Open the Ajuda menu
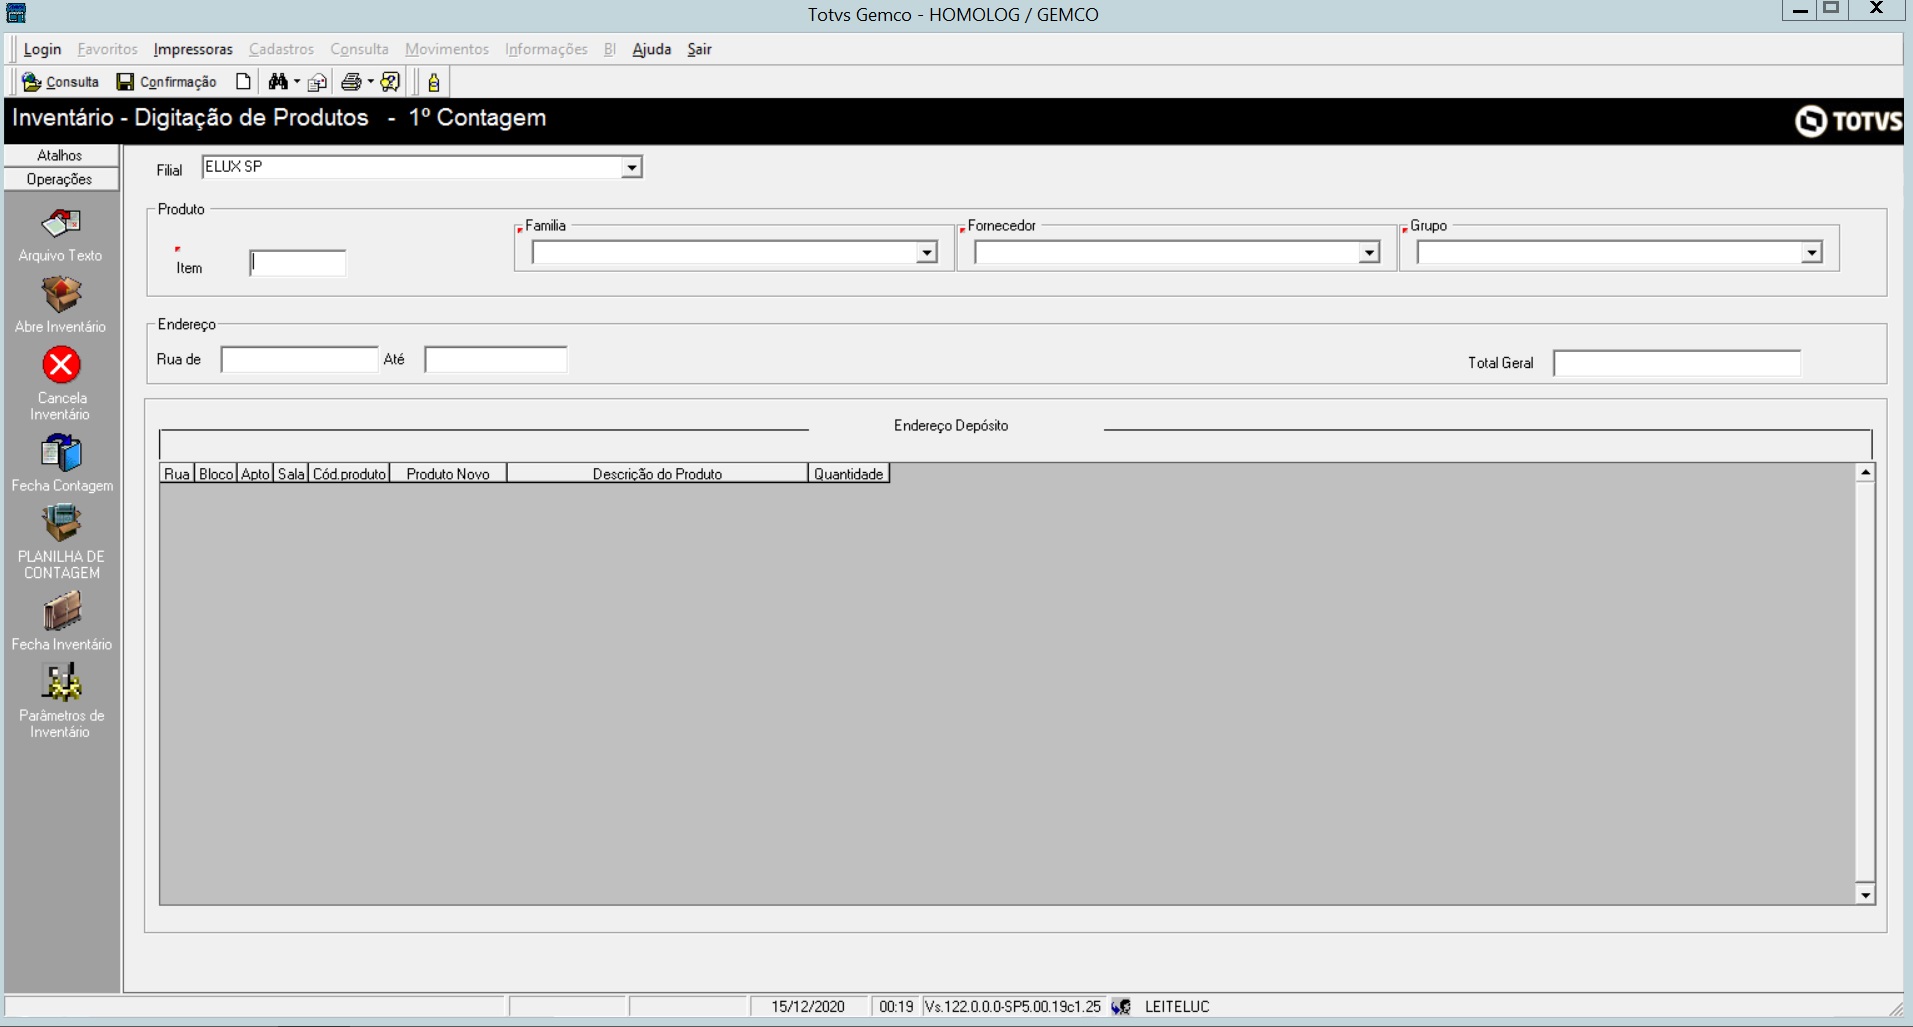 (652, 49)
